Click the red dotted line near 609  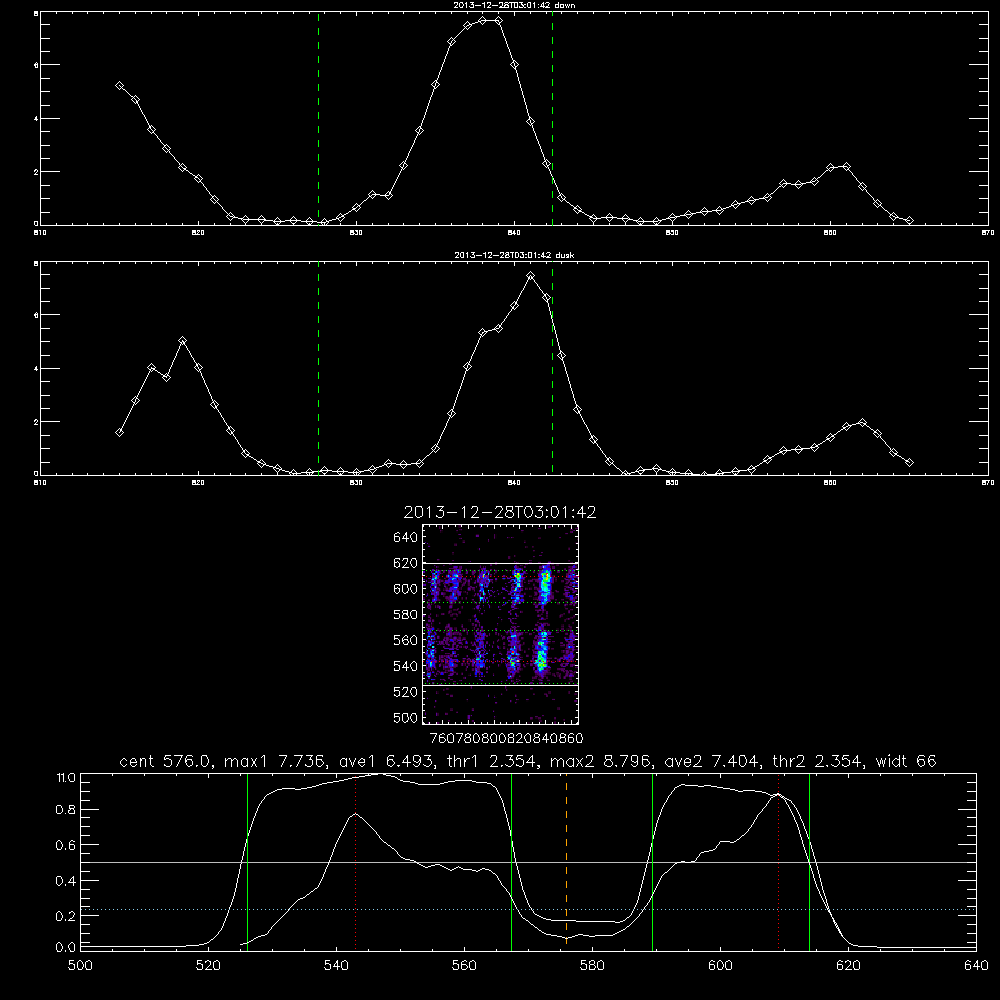click(x=778, y=861)
